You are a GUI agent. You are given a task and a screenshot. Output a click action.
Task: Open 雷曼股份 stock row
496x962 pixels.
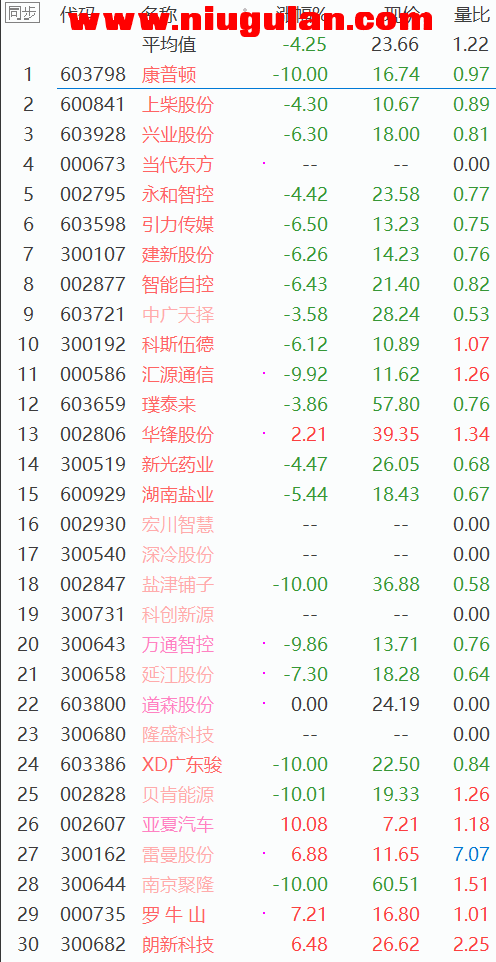click(248, 856)
